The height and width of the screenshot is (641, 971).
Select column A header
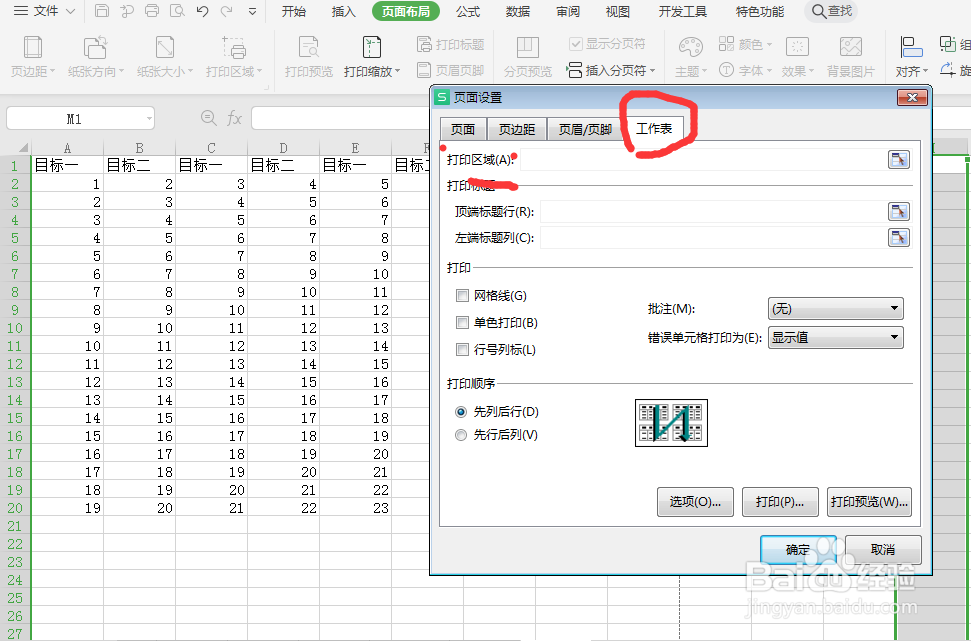(67, 148)
